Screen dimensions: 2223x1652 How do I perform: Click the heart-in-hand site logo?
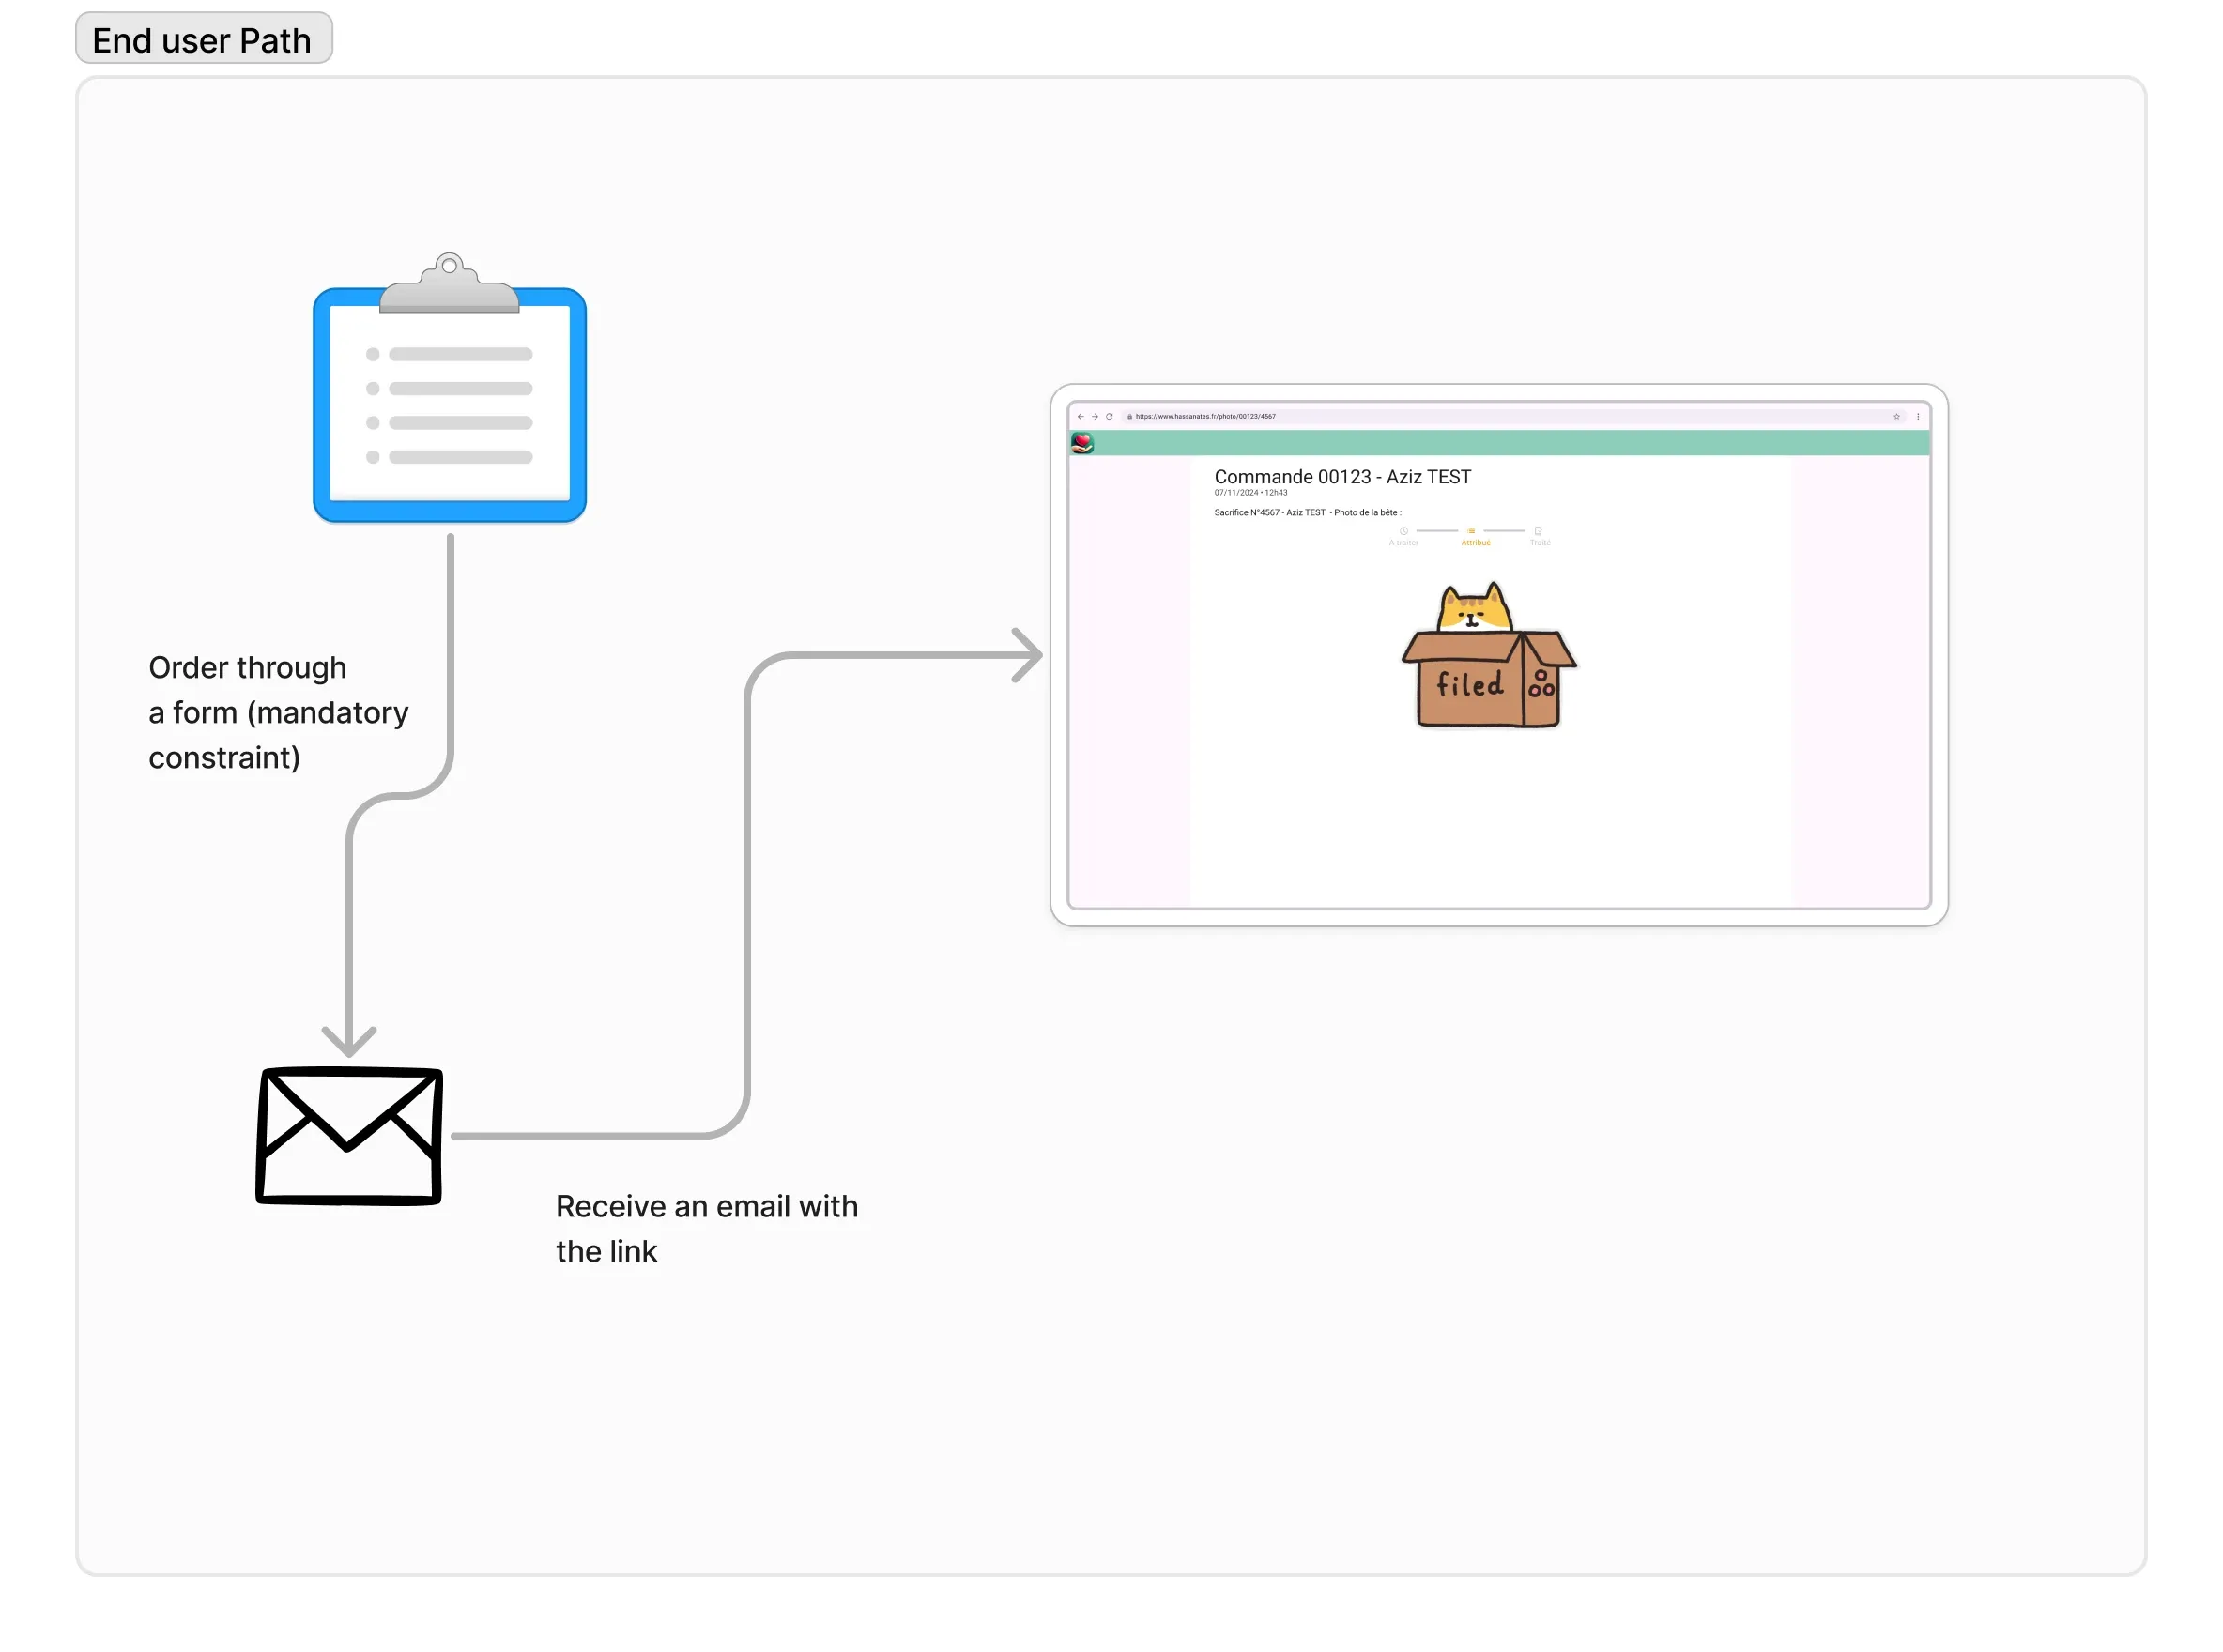click(1082, 442)
